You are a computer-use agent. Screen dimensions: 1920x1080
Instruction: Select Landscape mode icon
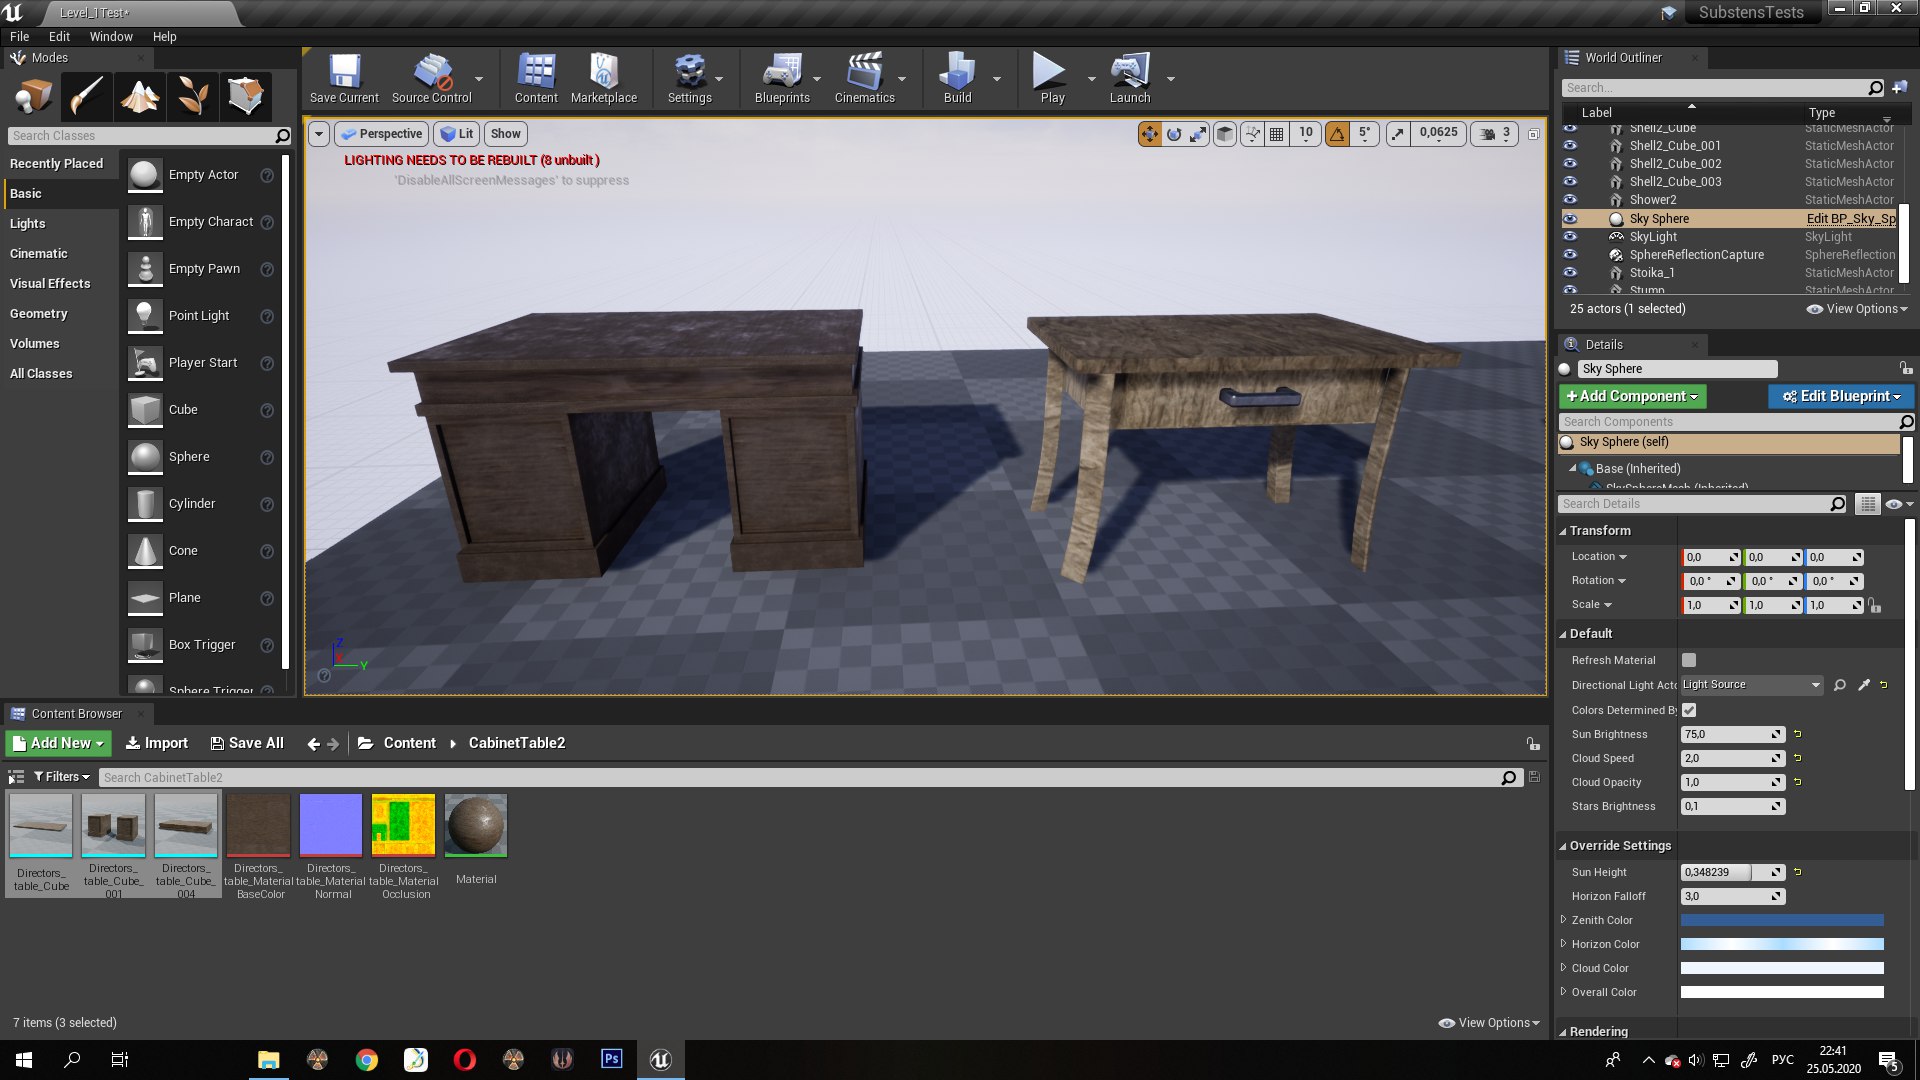pyautogui.click(x=140, y=96)
